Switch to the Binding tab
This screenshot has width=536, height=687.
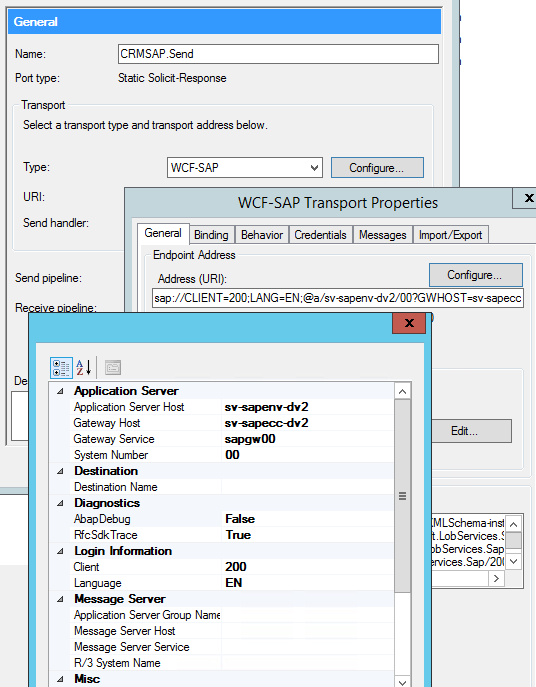pyautogui.click(x=211, y=235)
